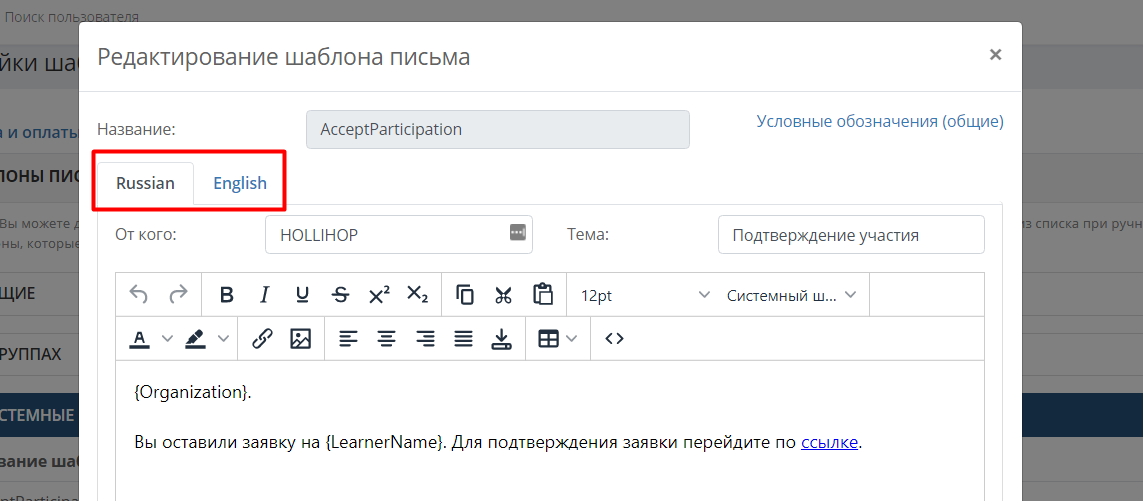Expand the highlight color dropdown arrow
Image resolution: width=1143 pixels, height=501 pixels.
click(x=223, y=338)
